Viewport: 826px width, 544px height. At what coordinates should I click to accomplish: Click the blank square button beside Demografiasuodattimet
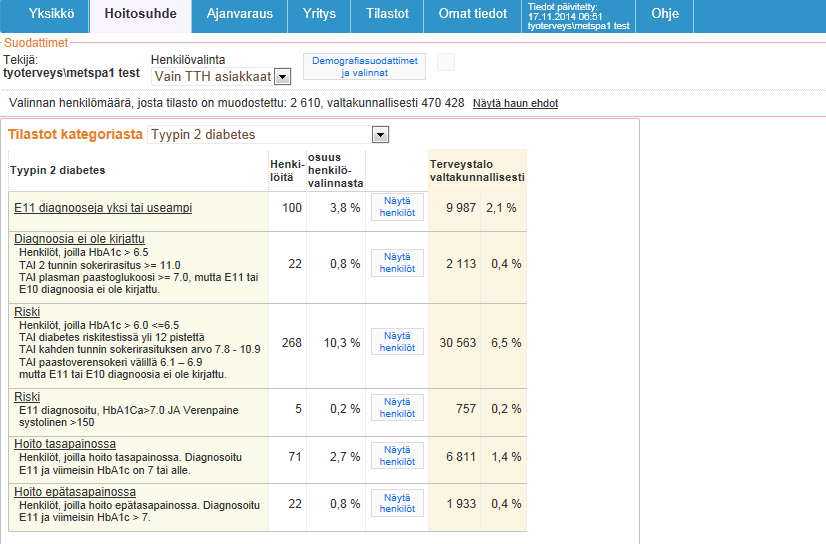pyautogui.click(x=446, y=62)
